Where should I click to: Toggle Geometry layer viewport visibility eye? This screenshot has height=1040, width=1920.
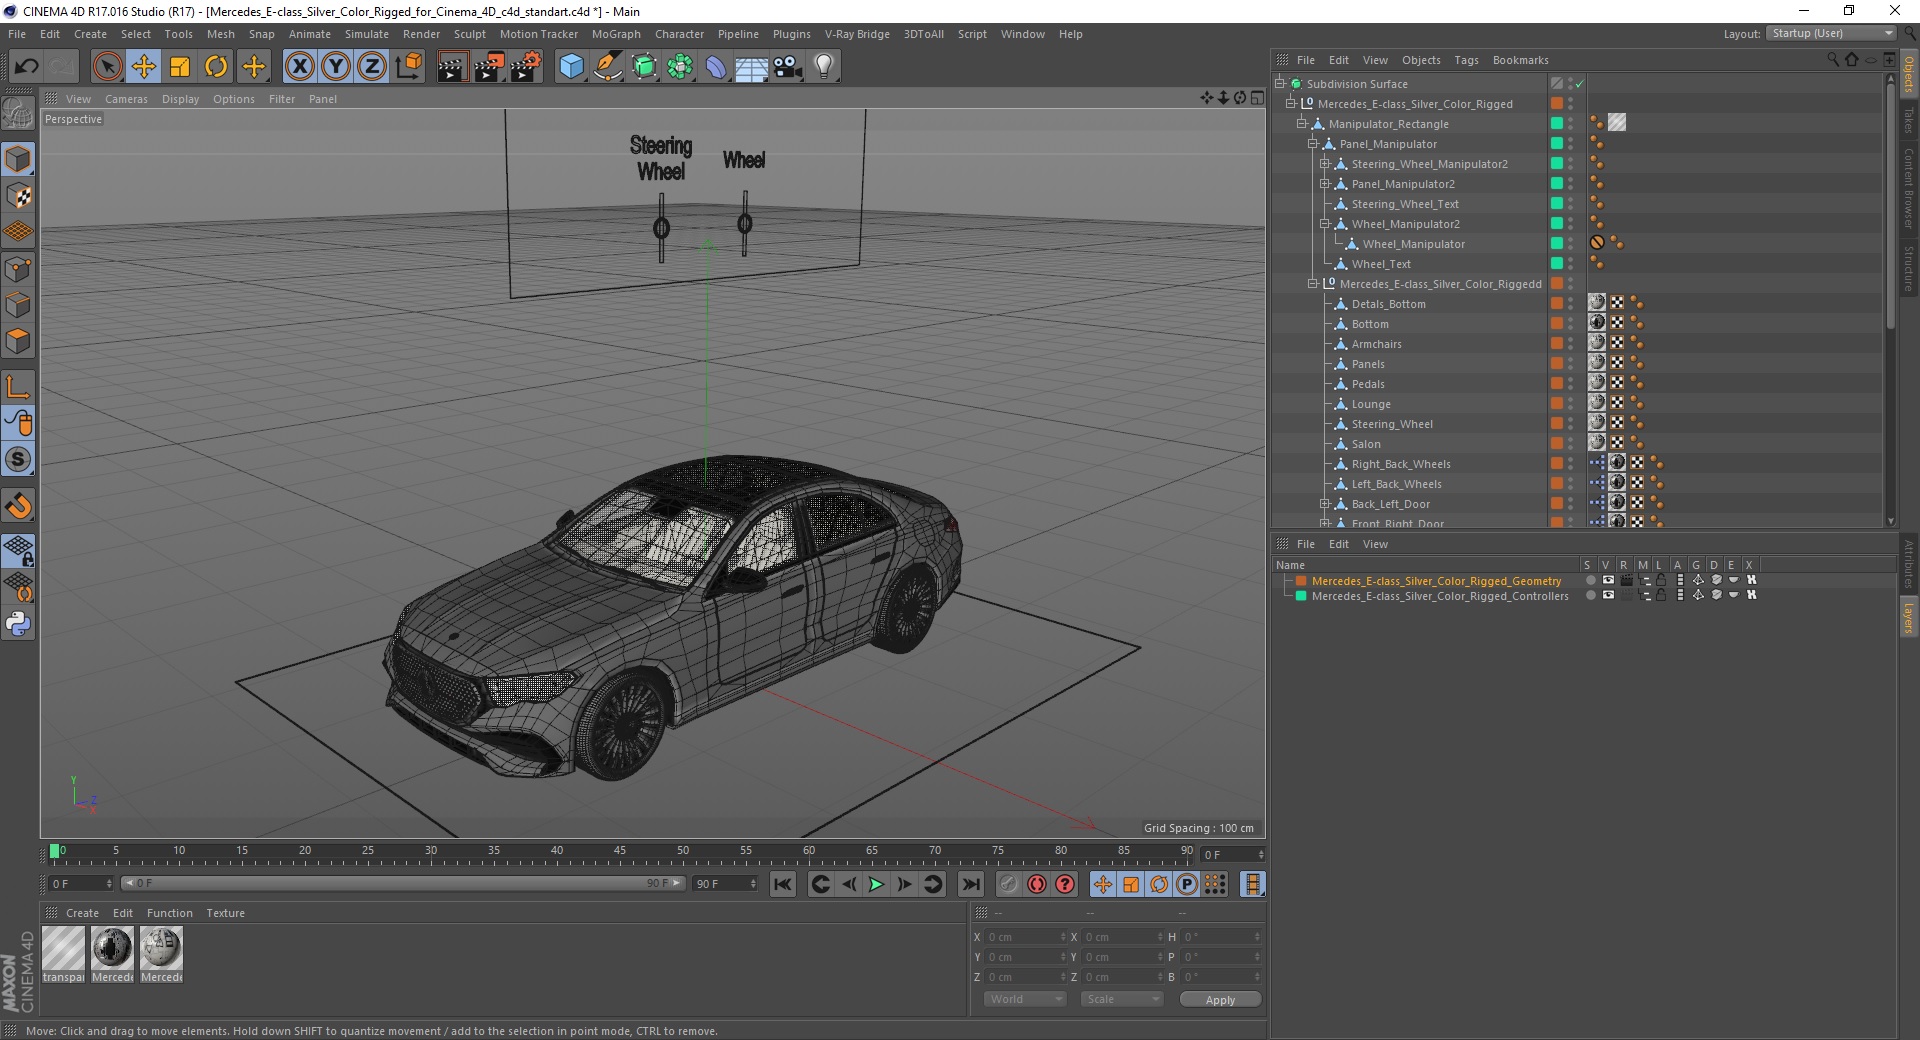point(1608,580)
